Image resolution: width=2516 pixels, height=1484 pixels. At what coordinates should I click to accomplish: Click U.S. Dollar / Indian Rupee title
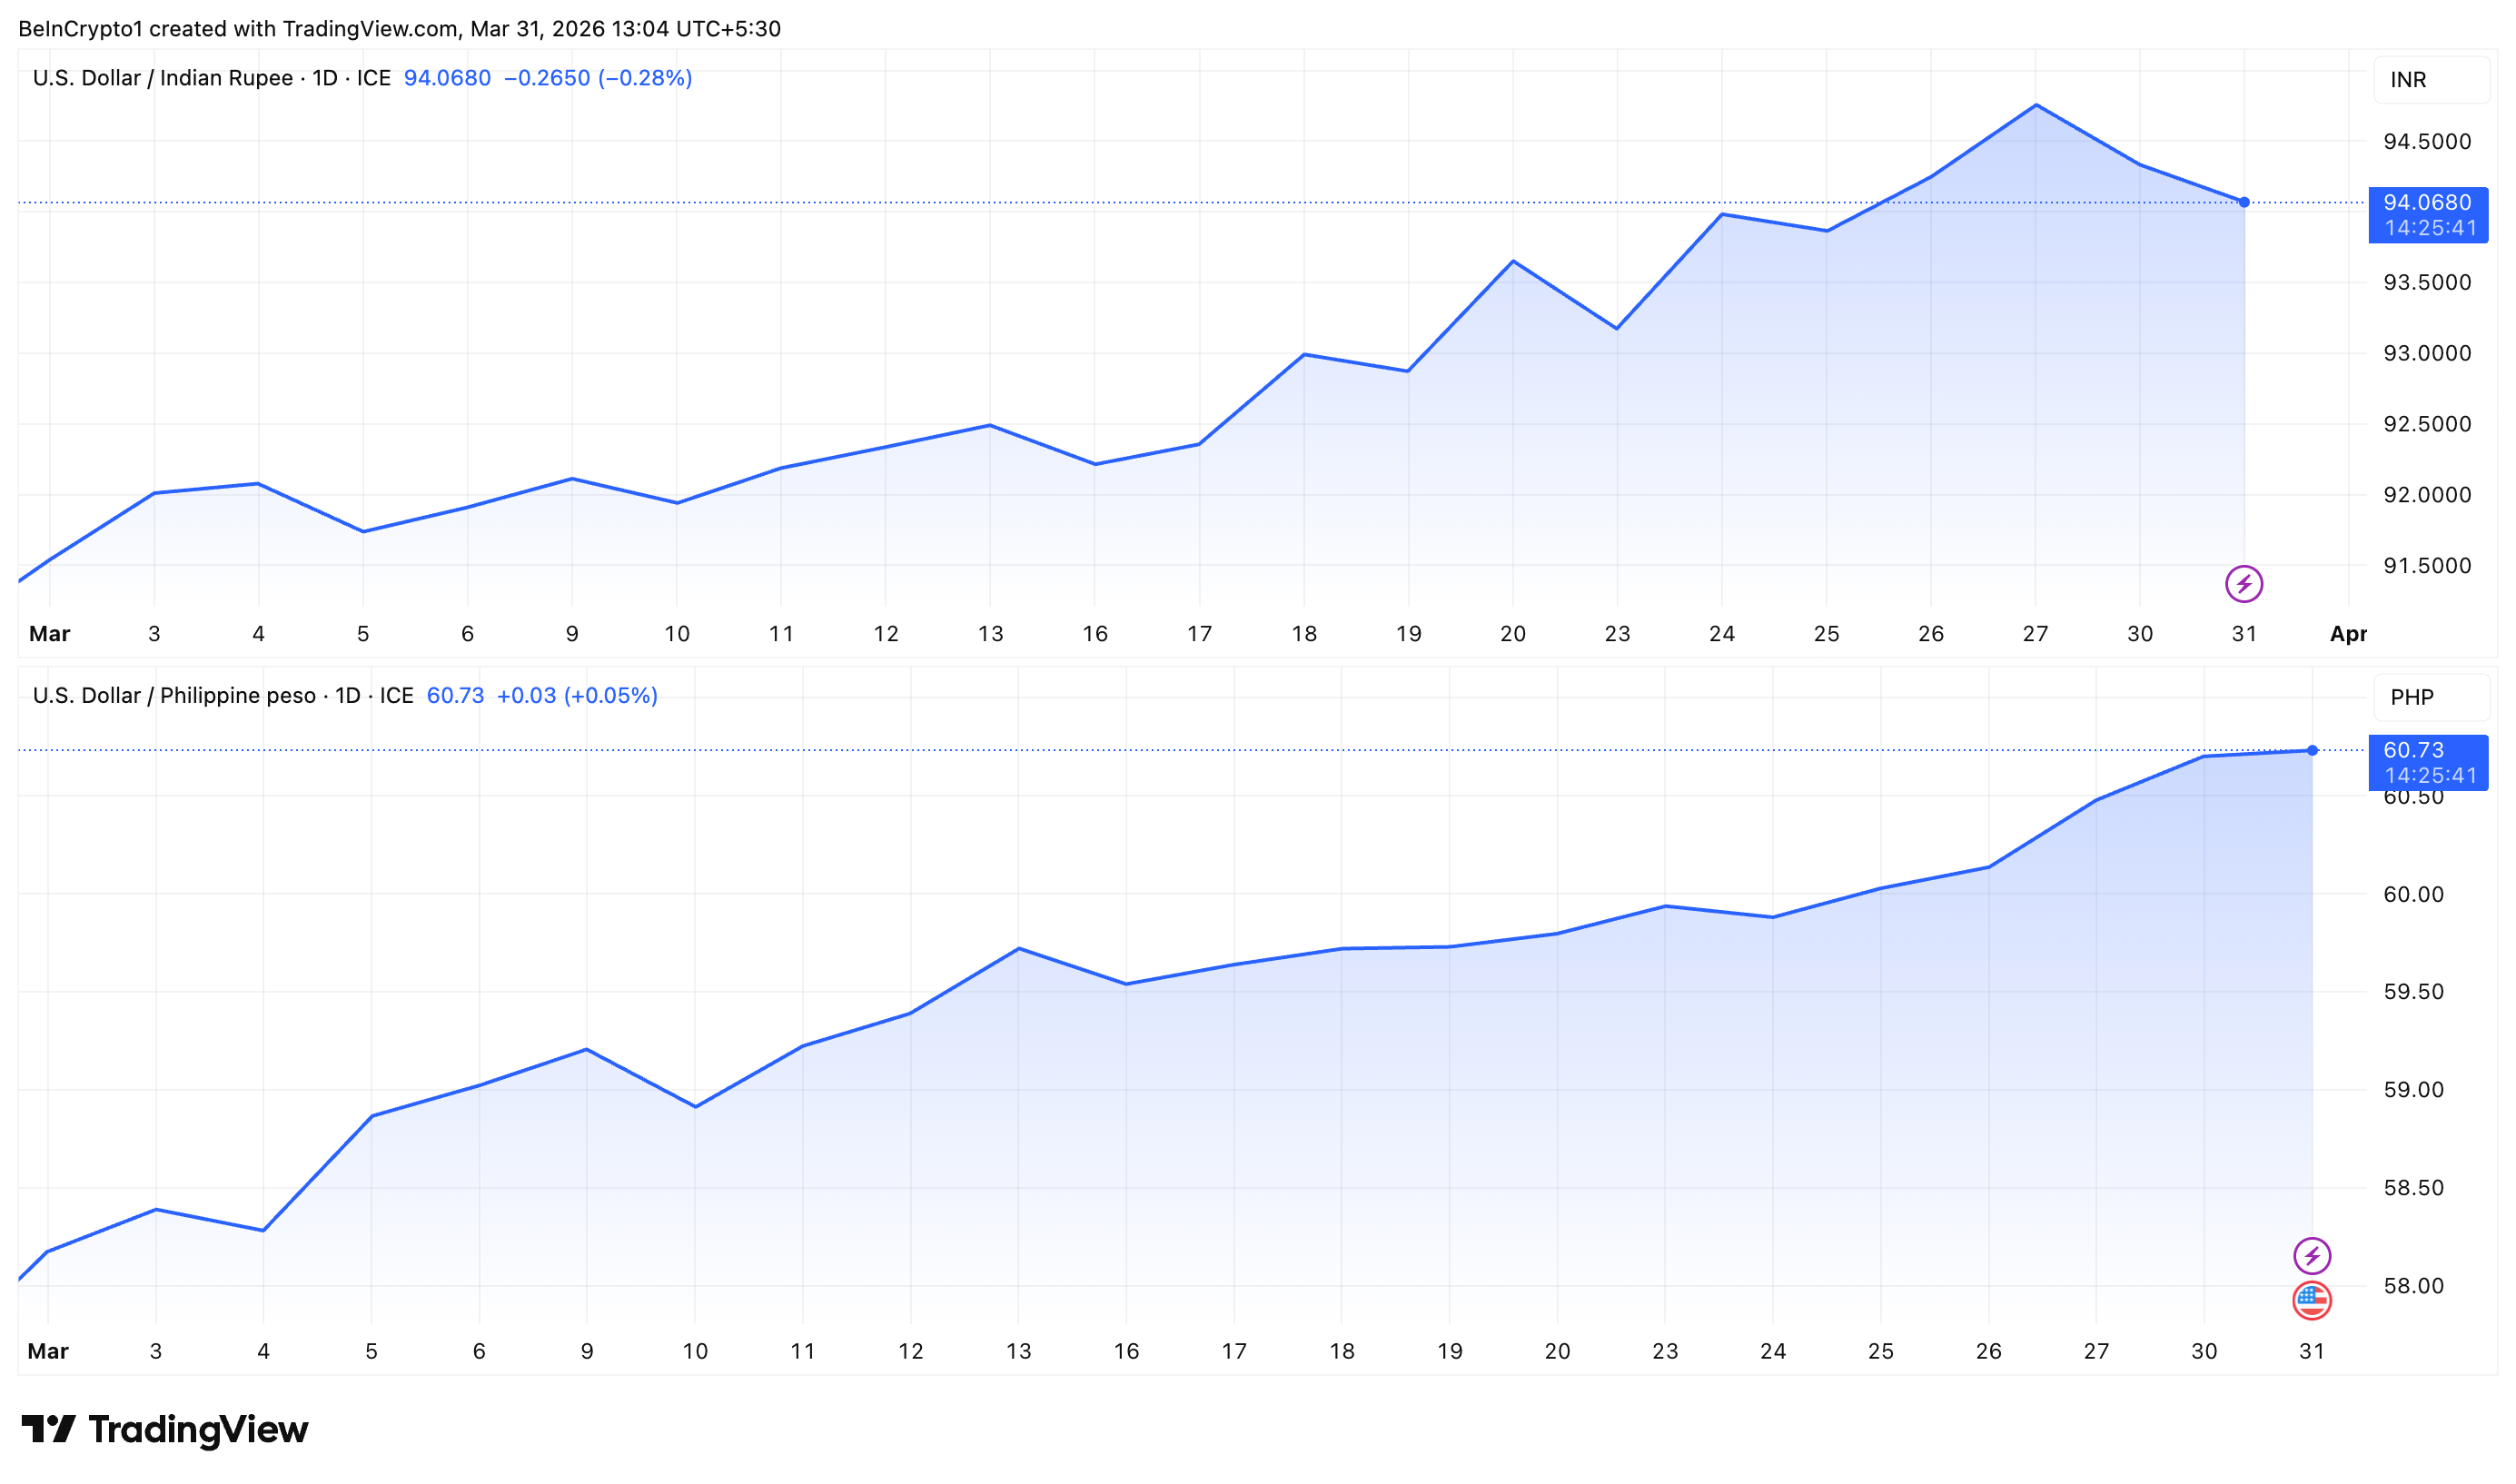click(x=163, y=78)
